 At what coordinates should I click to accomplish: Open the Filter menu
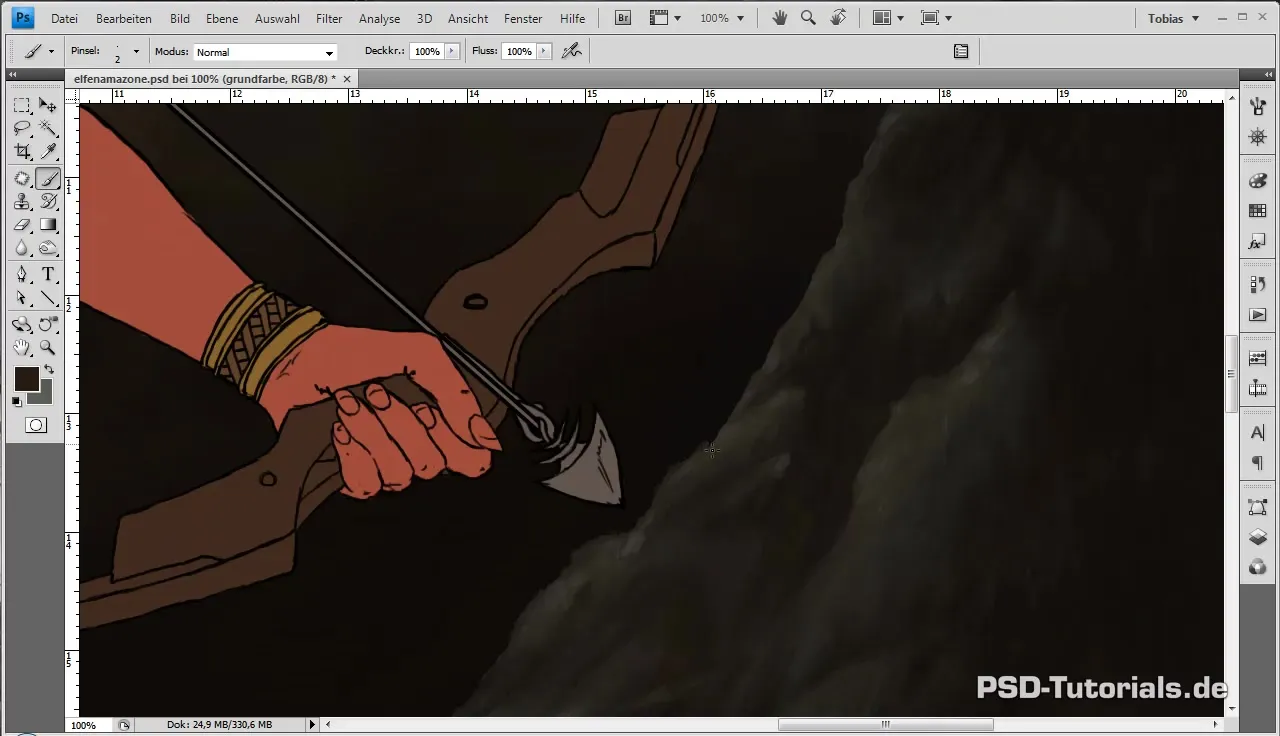[329, 18]
